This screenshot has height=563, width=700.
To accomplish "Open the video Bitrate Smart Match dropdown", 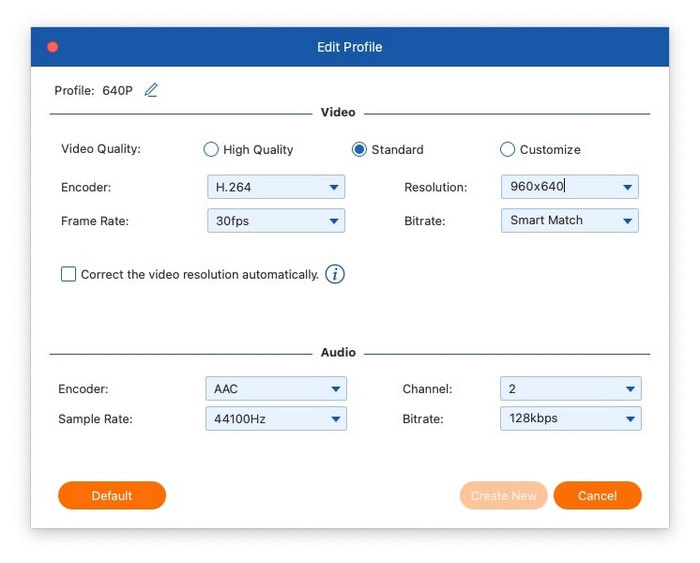I will (x=568, y=220).
